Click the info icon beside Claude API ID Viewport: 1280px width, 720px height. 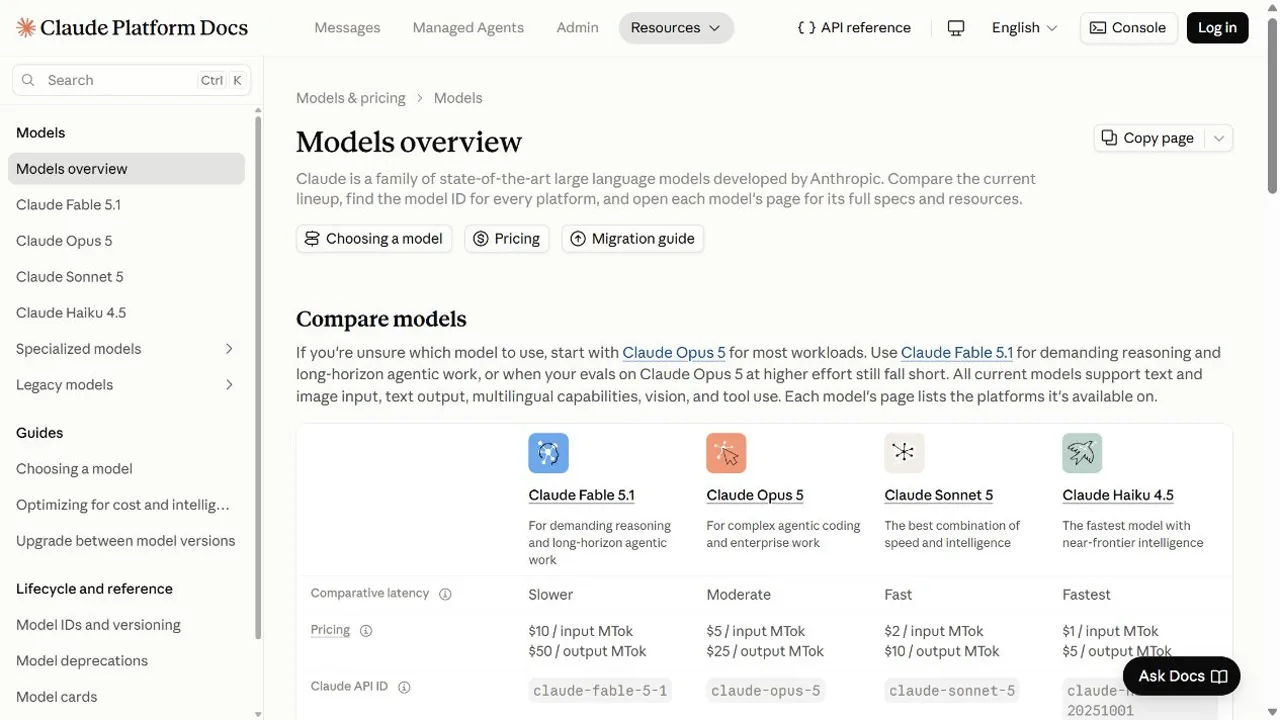click(404, 687)
